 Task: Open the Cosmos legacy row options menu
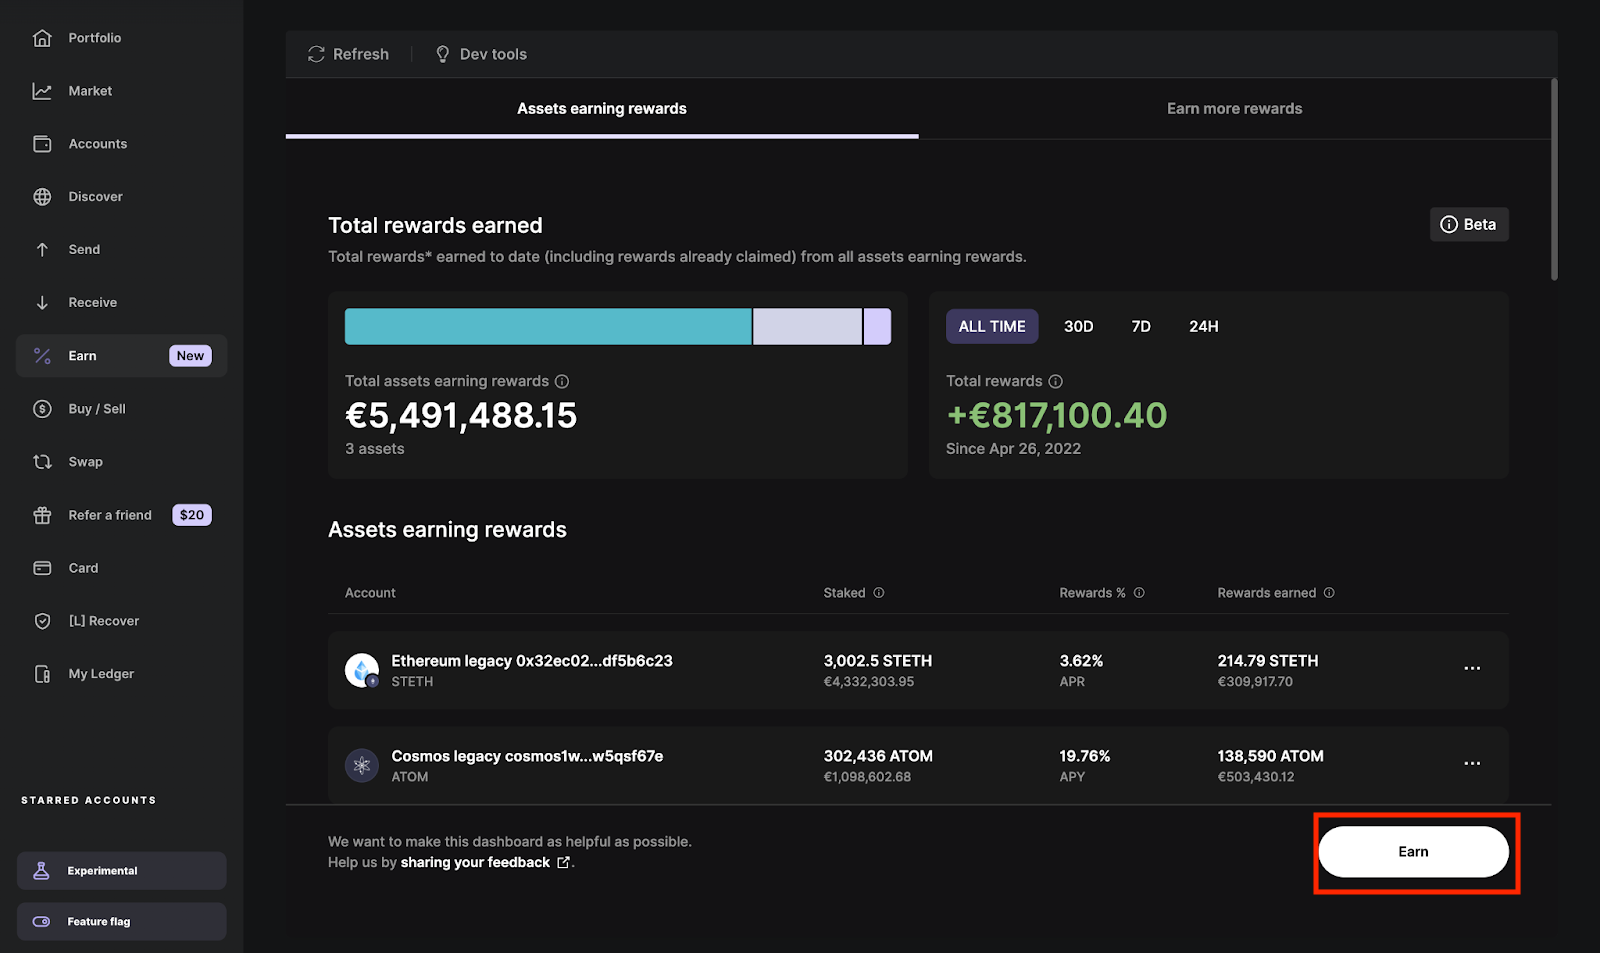pyautogui.click(x=1471, y=763)
